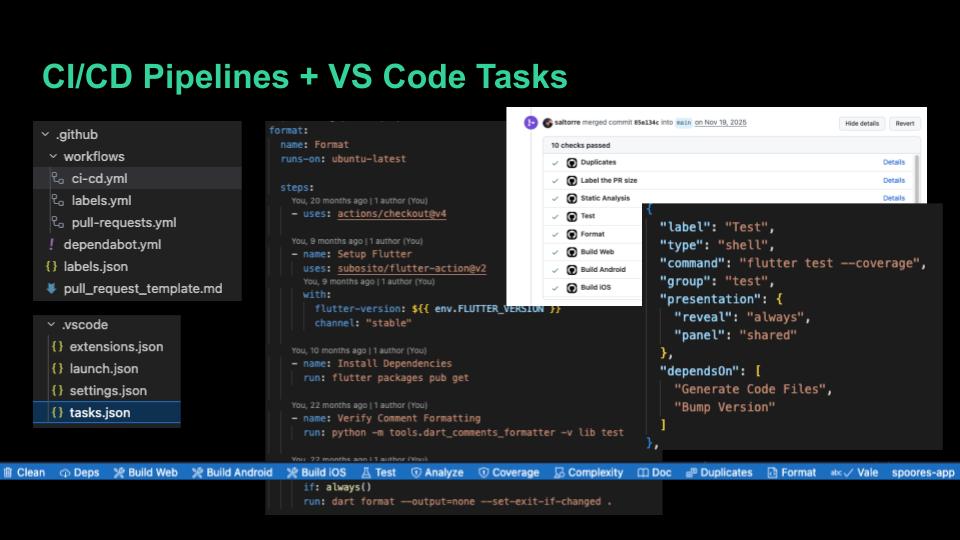This screenshot has height=540, width=960.
Task: Click the Test check row name
Action: click(588, 216)
